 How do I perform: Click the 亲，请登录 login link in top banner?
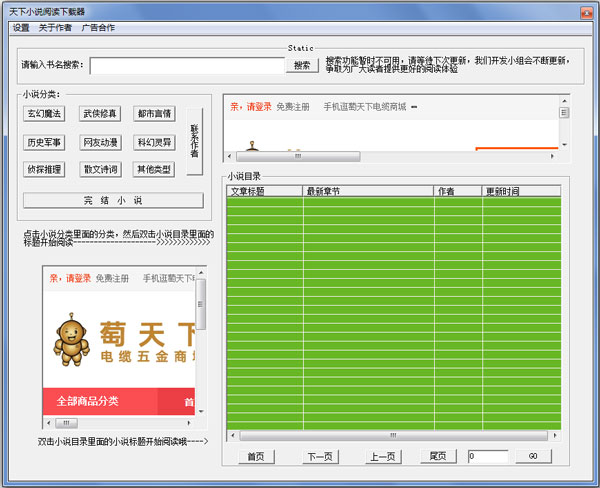[251, 106]
